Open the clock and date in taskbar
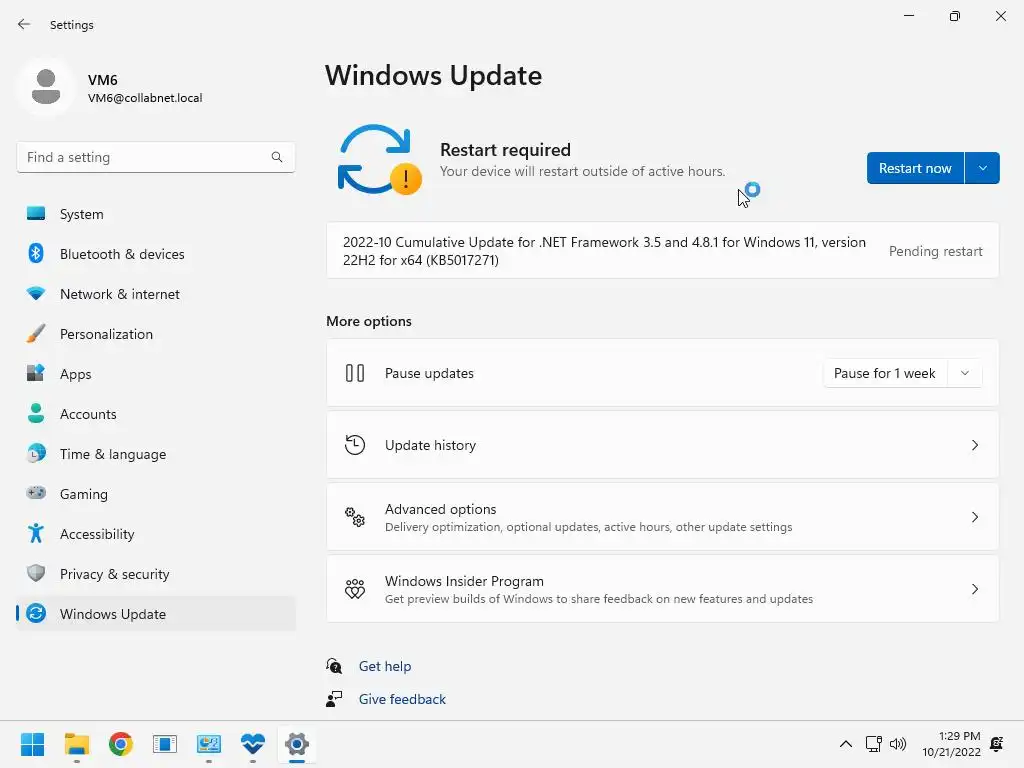 (x=951, y=744)
